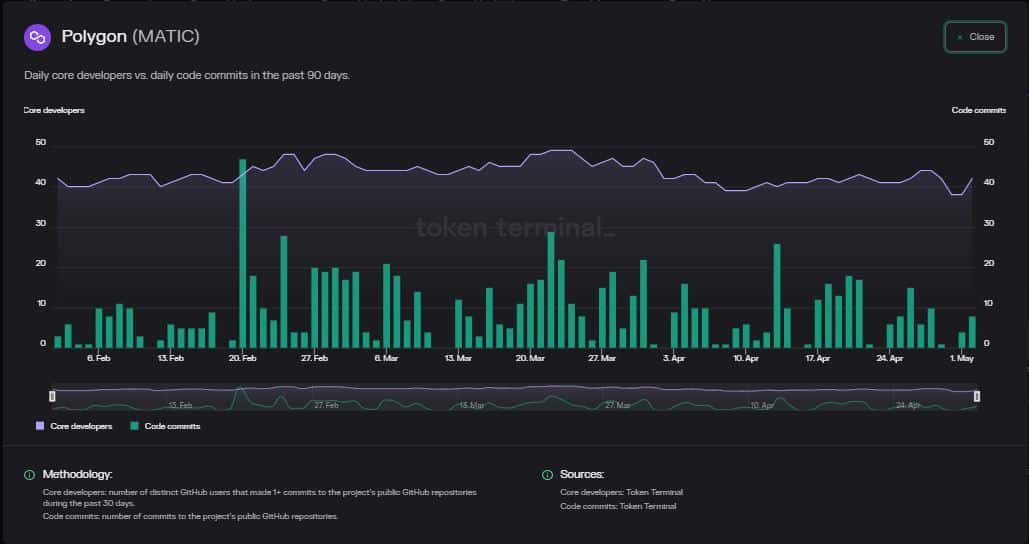Select the '20. Feb' x-axis label
1029x544 pixels.
pyautogui.click(x=243, y=358)
